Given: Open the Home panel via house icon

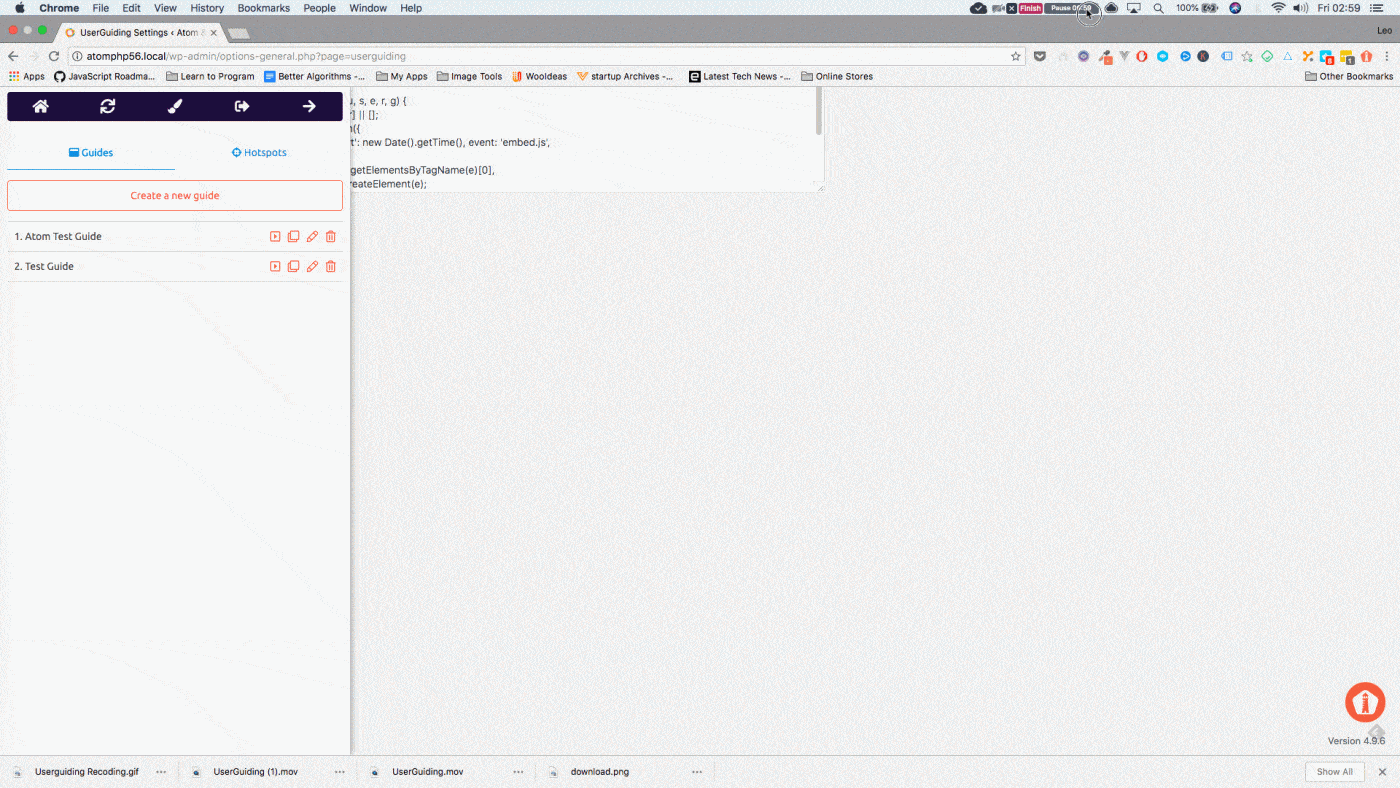Looking at the screenshot, I should pos(40,105).
